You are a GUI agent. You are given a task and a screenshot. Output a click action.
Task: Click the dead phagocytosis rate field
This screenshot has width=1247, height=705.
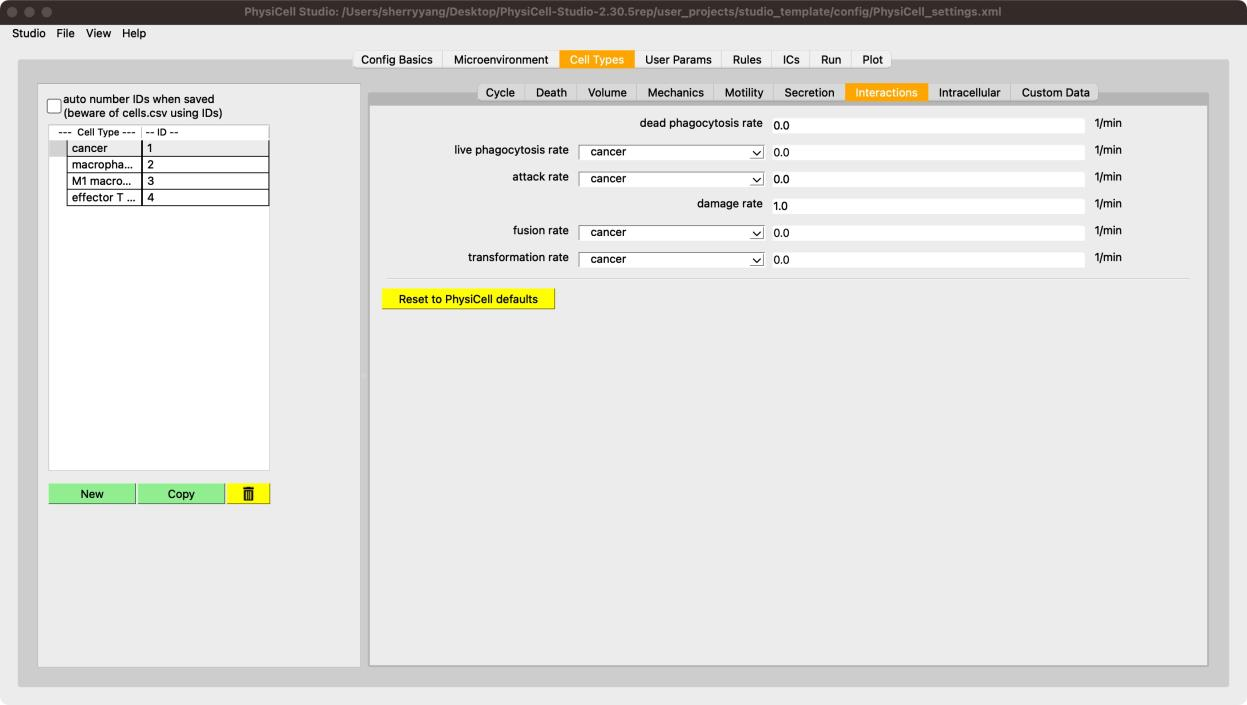[x=927, y=126]
